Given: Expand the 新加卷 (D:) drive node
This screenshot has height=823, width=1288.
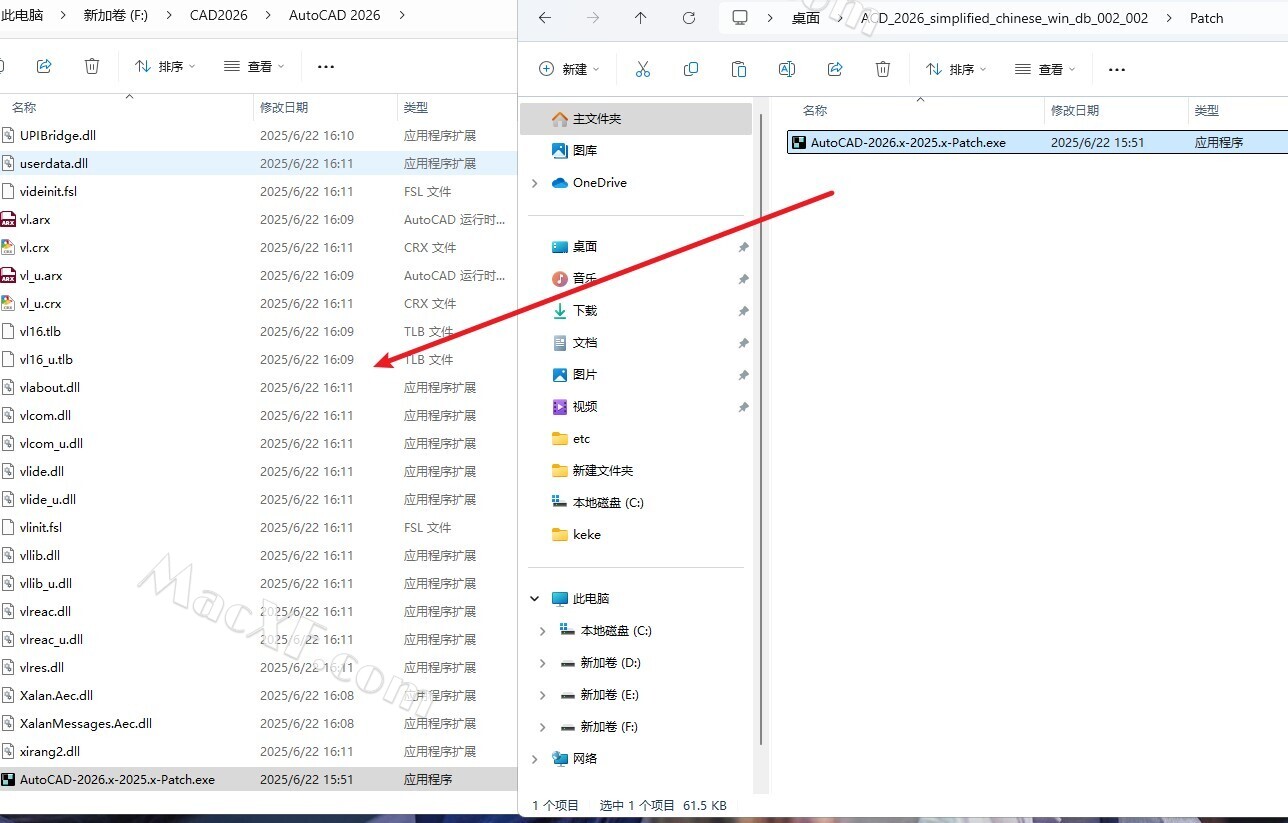Looking at the screenshot, I should point(543,663).
